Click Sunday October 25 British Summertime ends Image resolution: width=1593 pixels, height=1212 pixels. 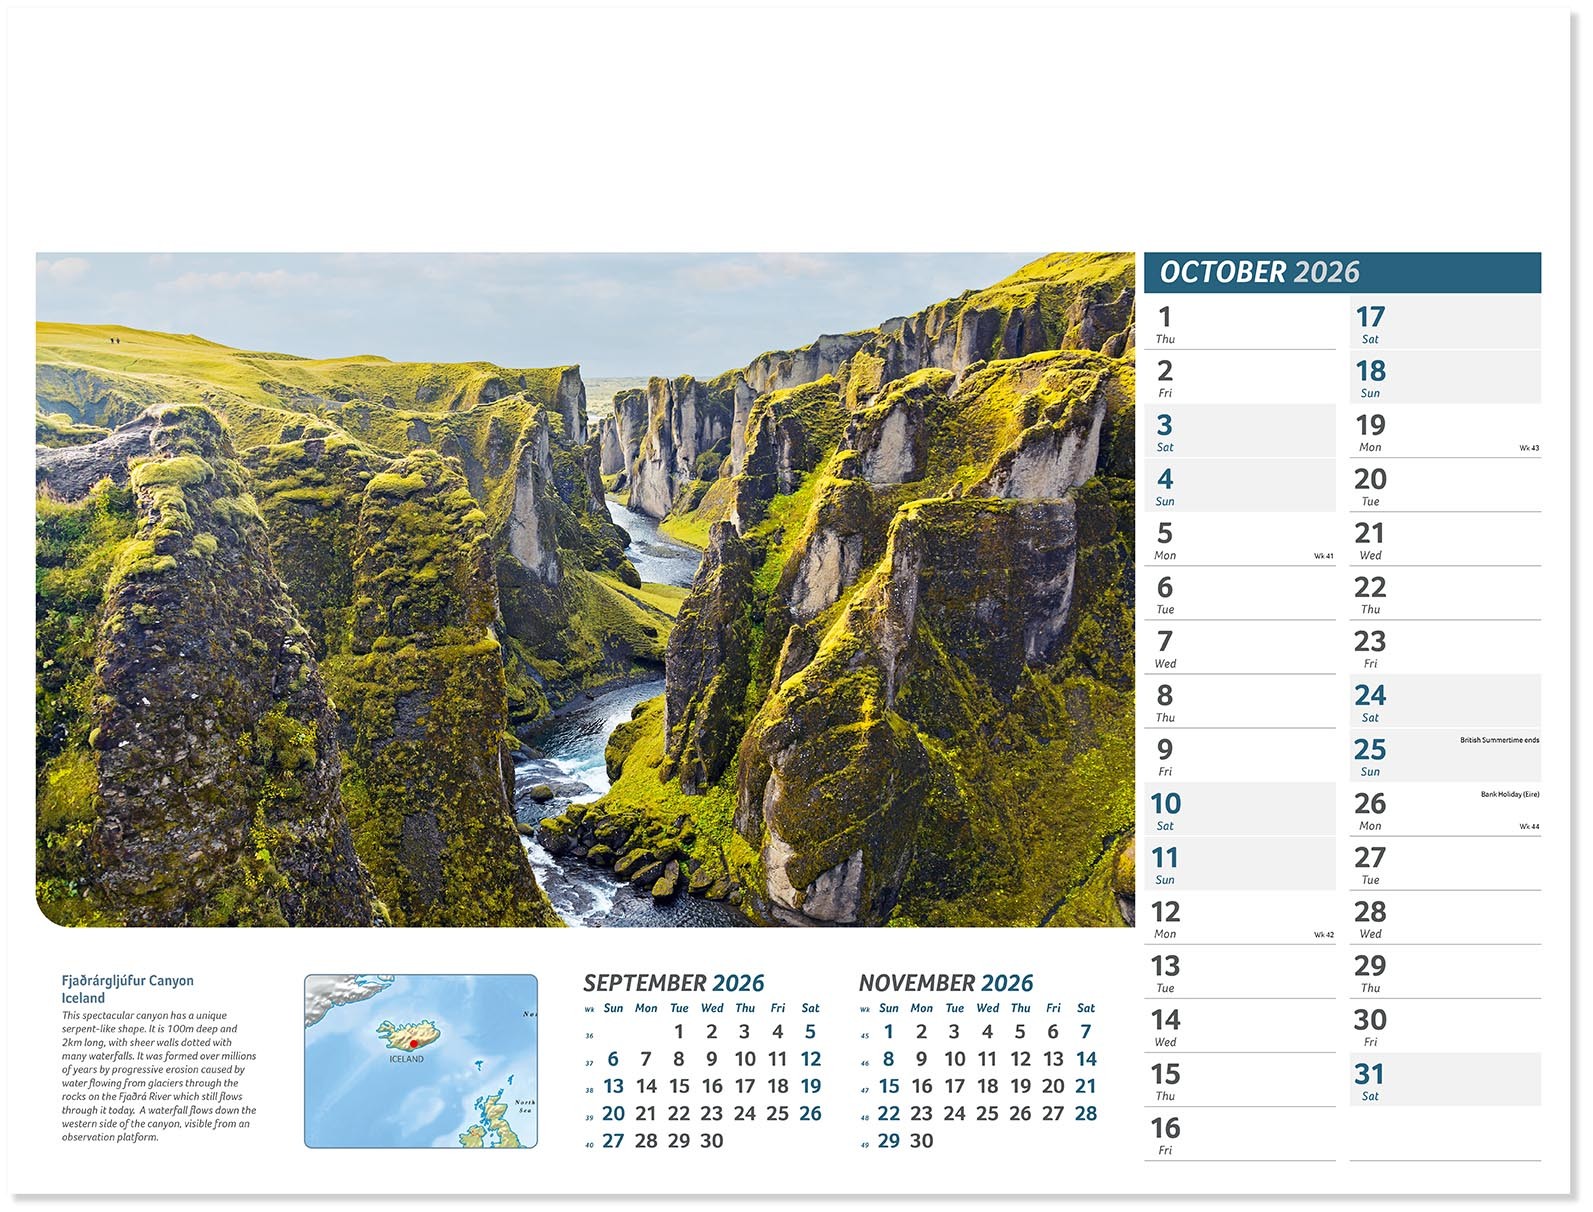(1443, 757)
